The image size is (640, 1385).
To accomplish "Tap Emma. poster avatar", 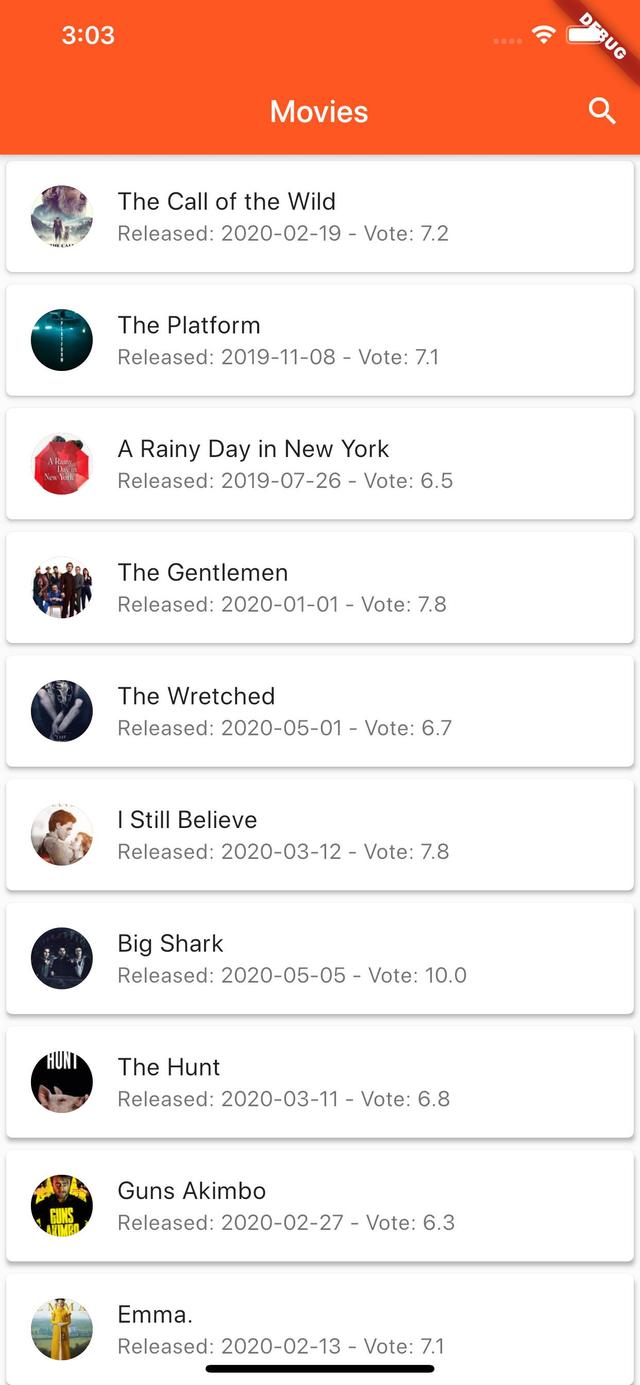I will (62, 1329).
